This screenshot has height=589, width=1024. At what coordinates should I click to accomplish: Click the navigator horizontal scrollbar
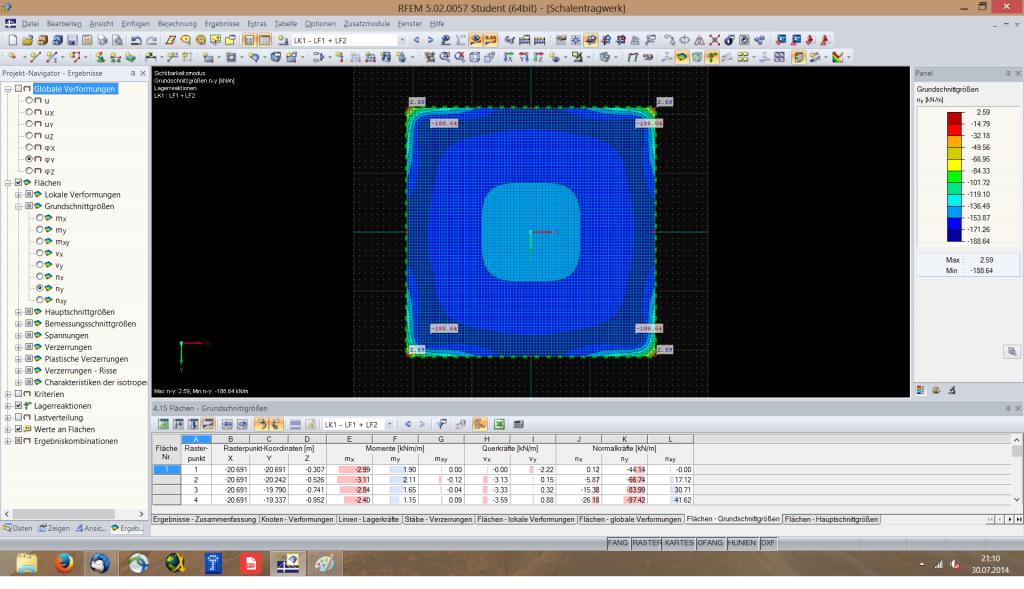click(x=63, y=515)
